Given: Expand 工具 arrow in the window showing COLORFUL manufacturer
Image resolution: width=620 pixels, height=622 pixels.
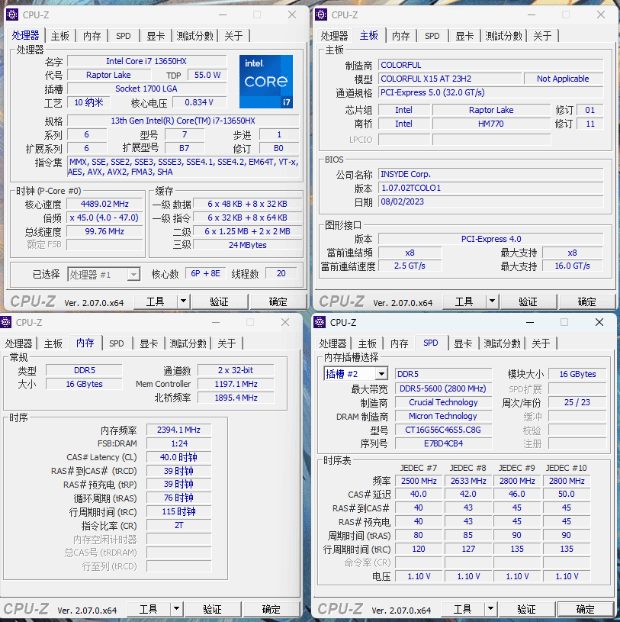Looking at the screenshot, I should tap(492, 301).
